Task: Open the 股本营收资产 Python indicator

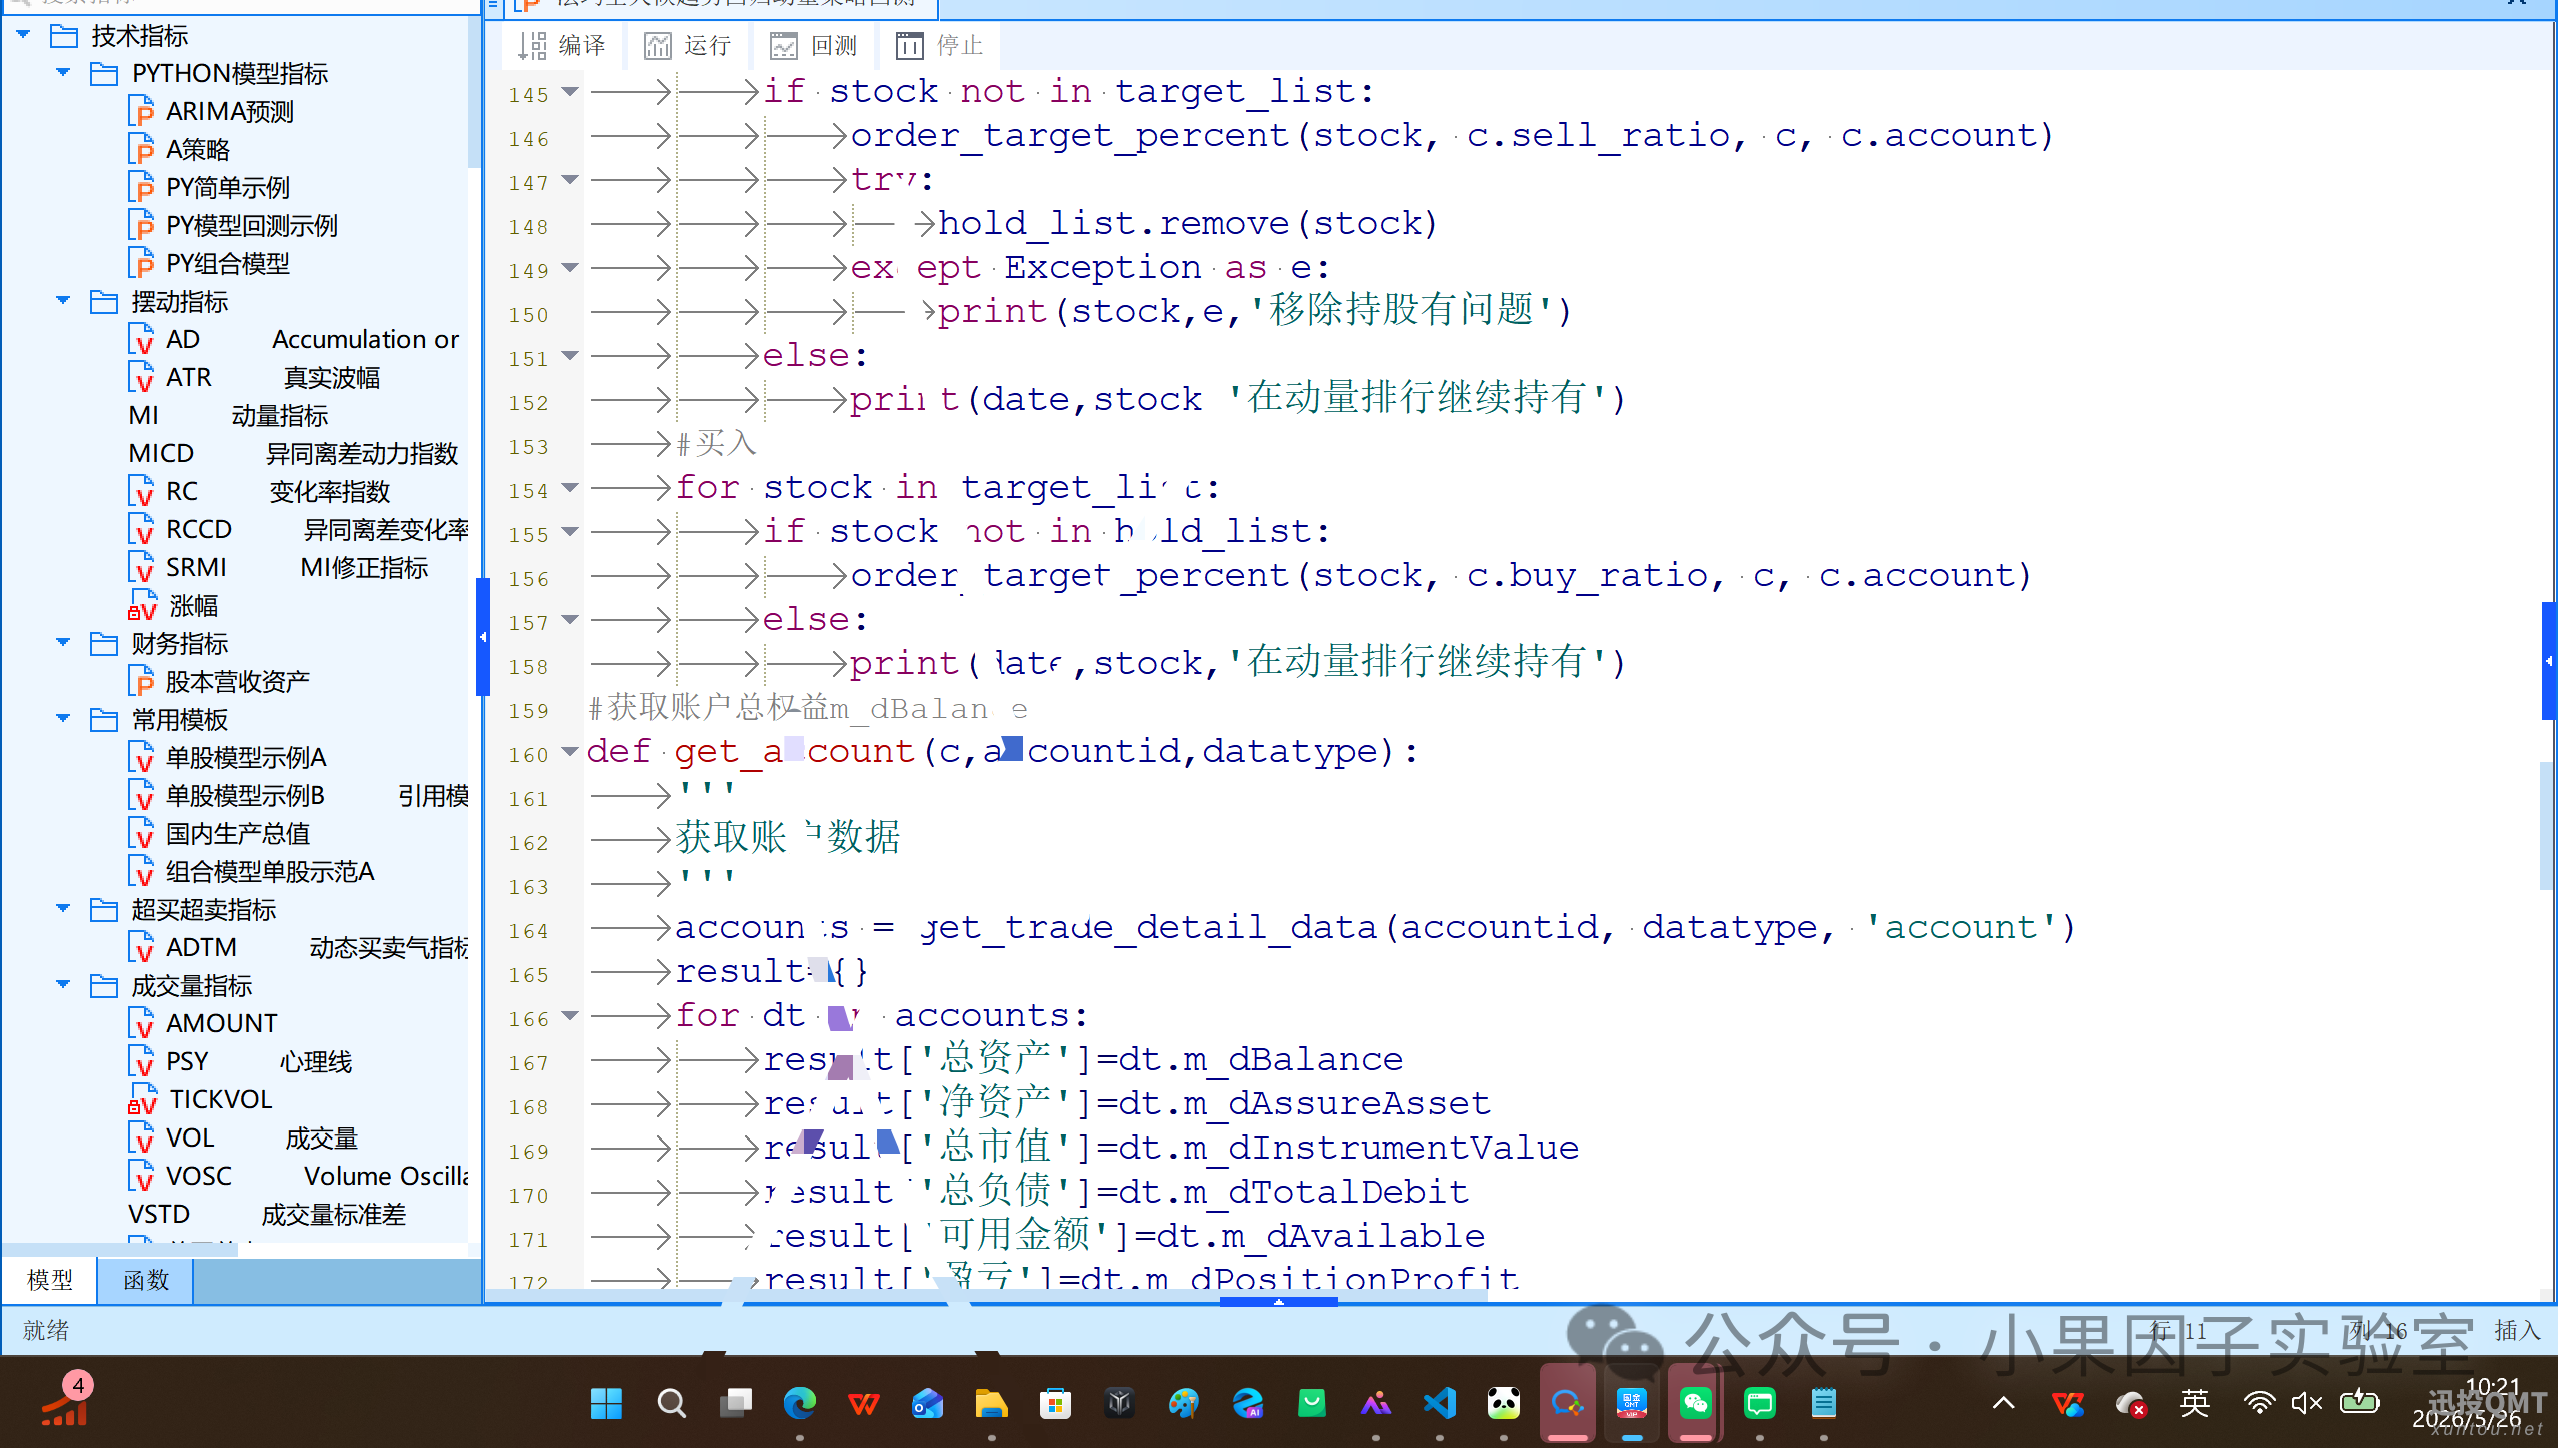Action: coord(220,681)
